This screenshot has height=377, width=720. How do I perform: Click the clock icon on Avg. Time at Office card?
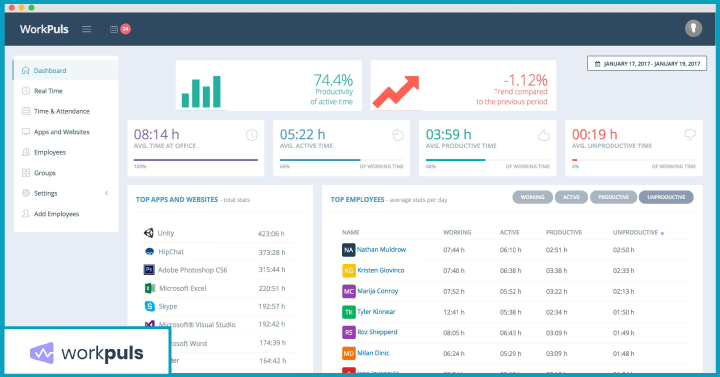(252, 135)
